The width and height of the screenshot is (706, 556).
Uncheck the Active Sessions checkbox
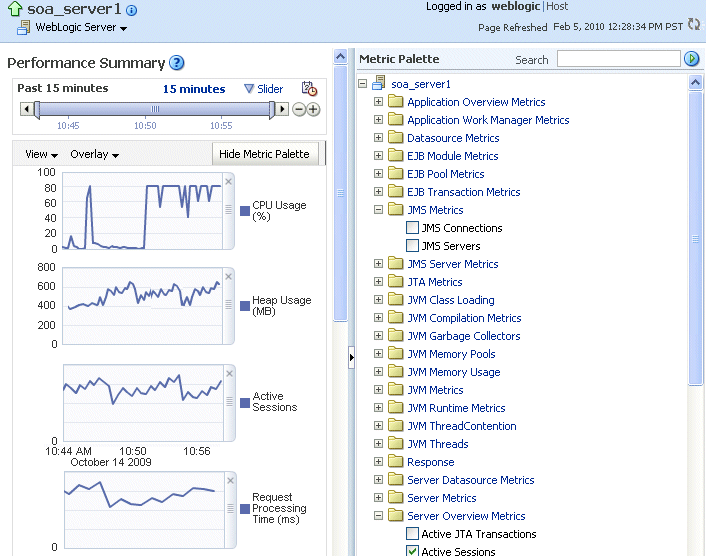click(x=412, y=551)
